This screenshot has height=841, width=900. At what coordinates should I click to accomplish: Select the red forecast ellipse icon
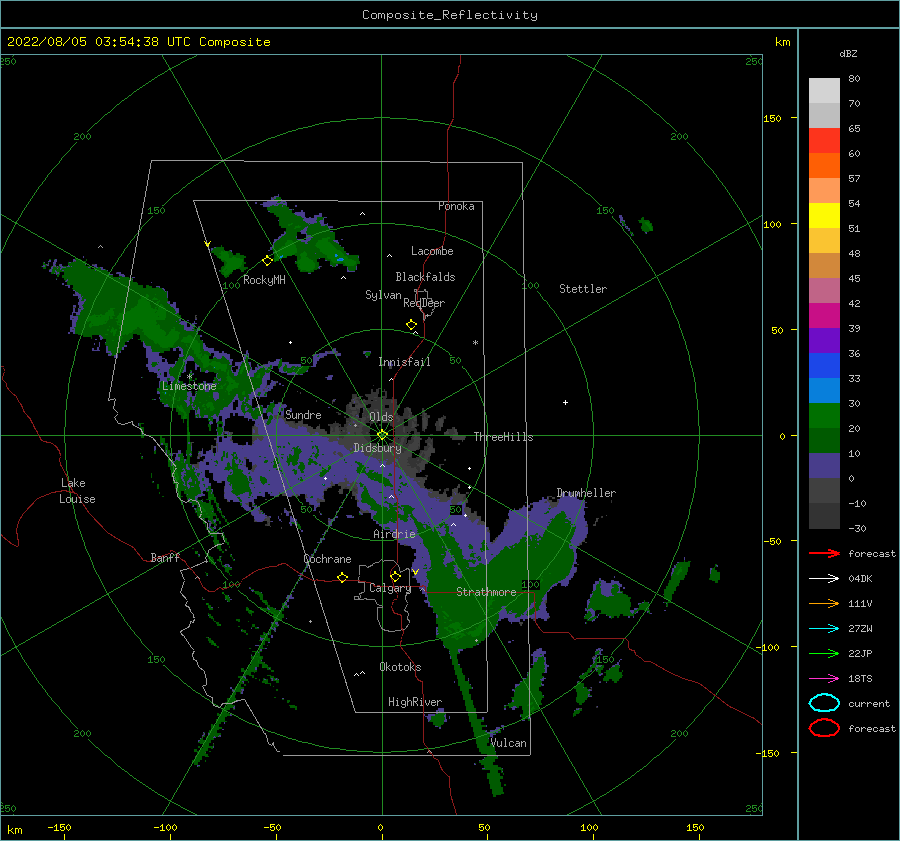click(x=824, y=728)
